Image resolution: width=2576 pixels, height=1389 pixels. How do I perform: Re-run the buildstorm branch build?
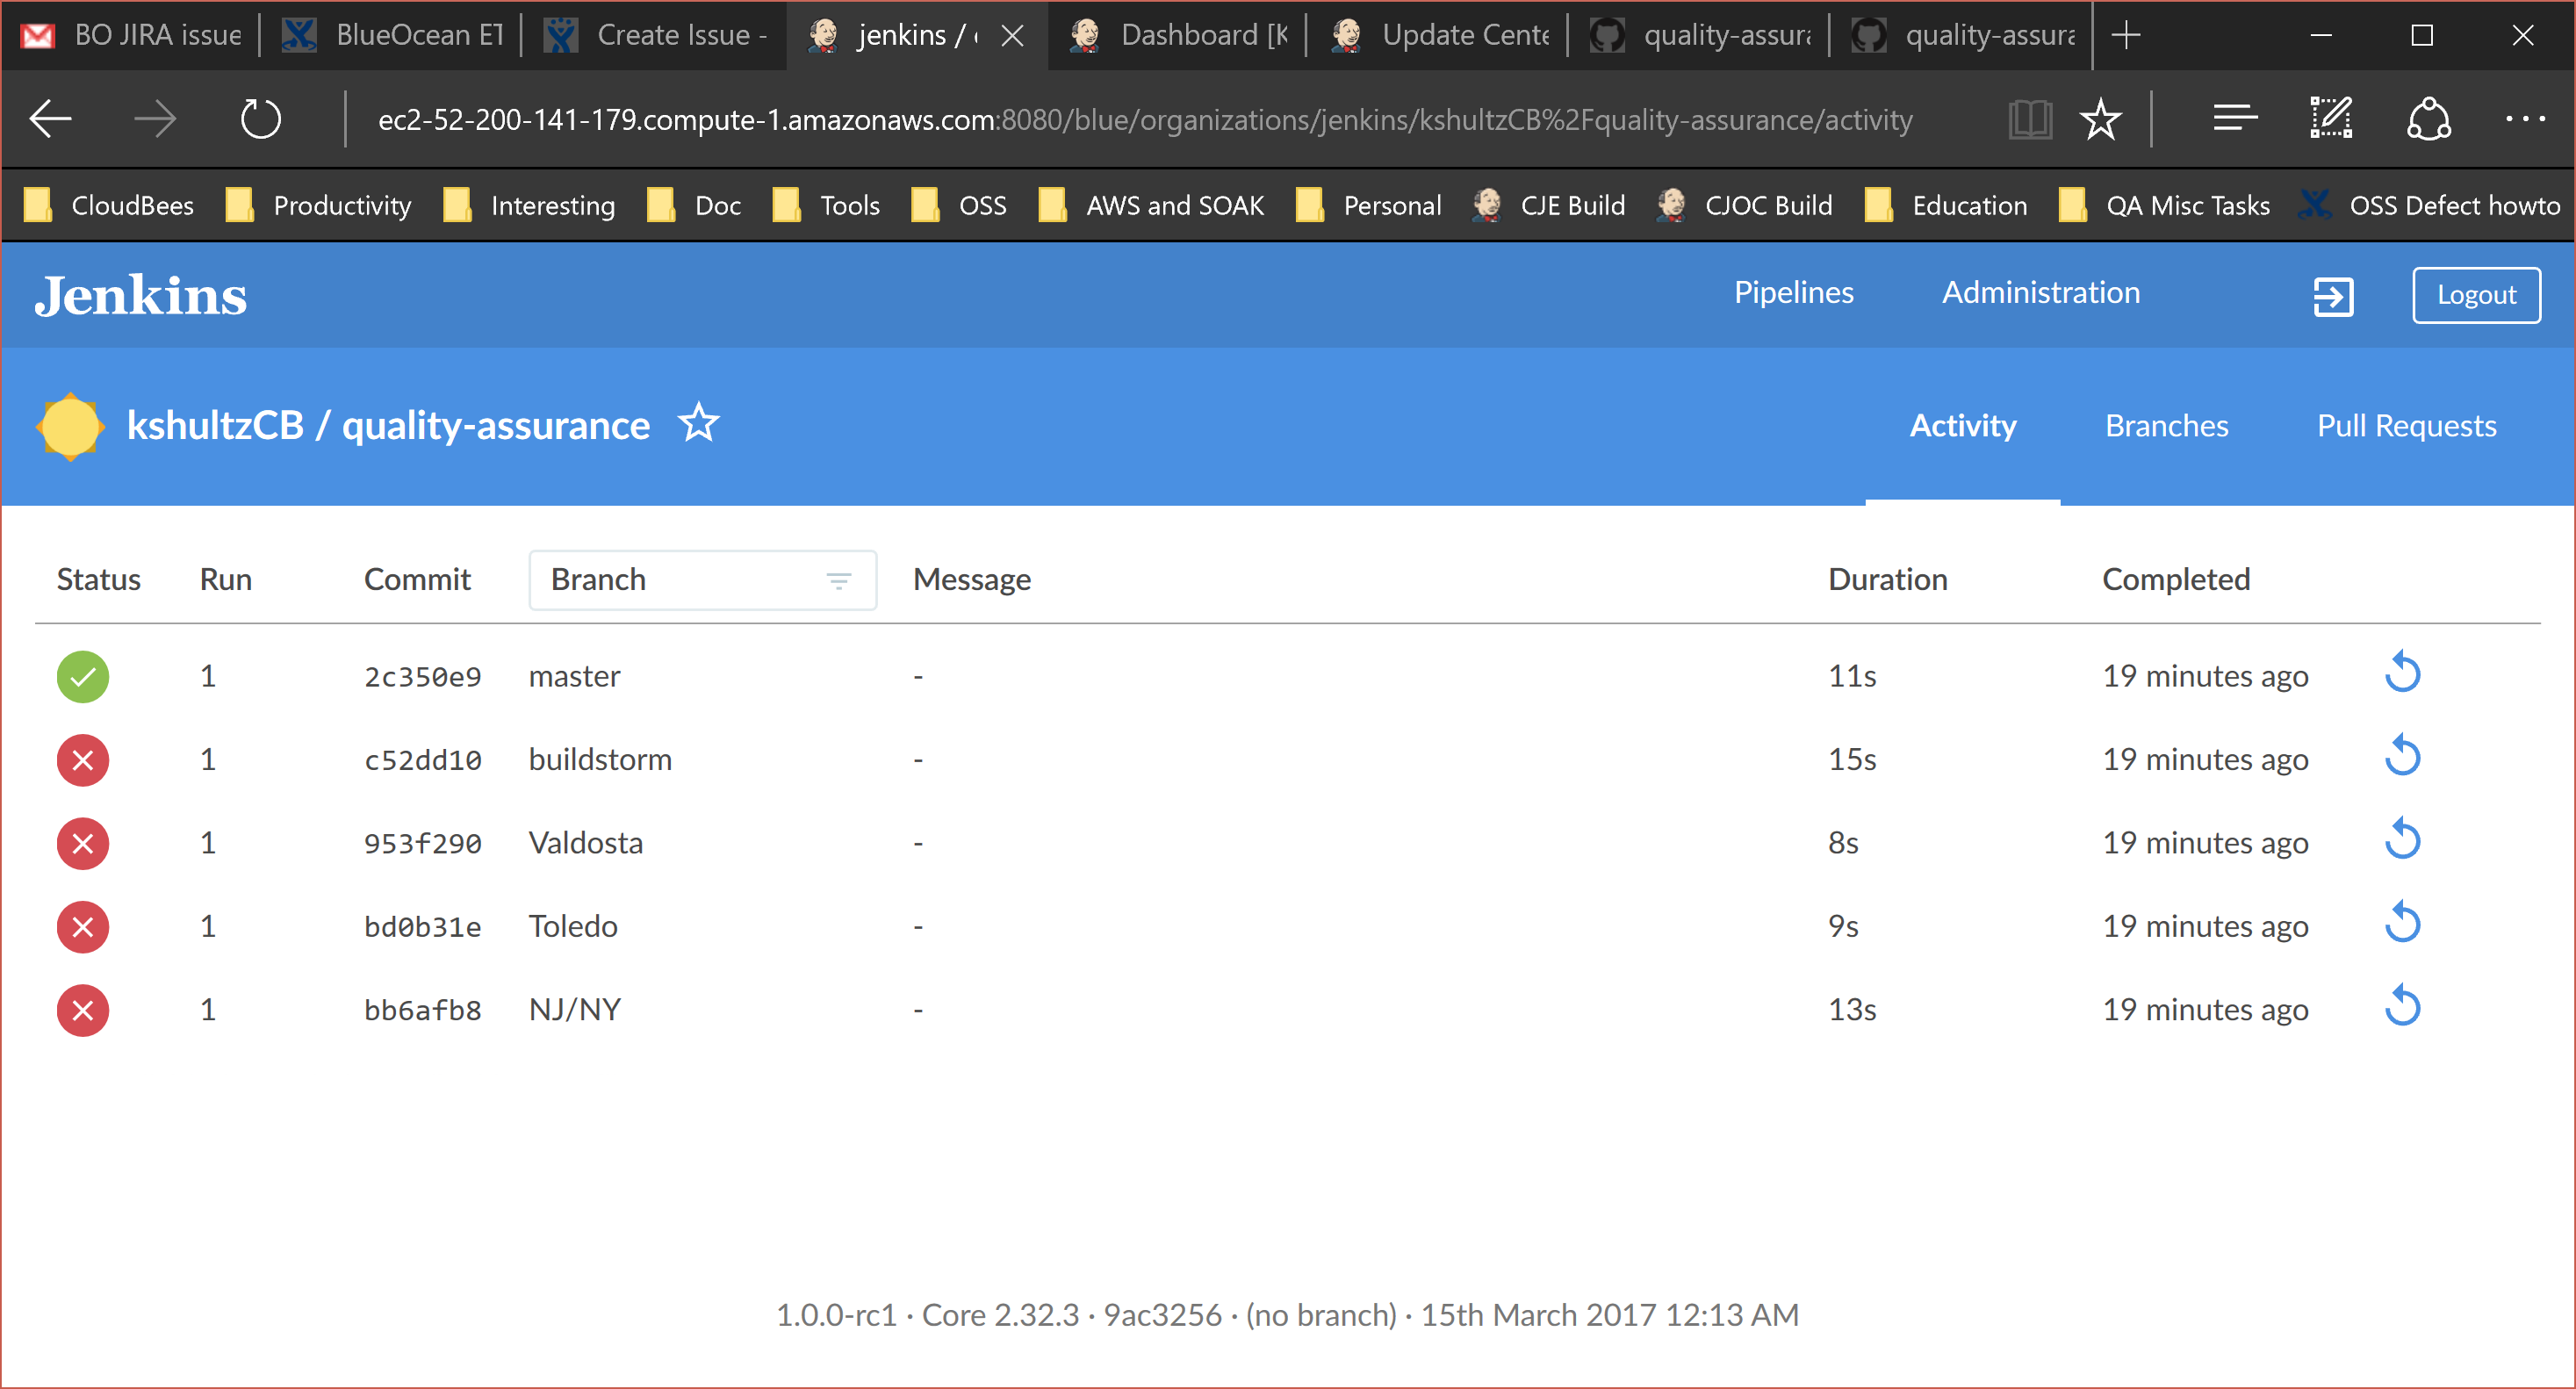(2401, 757)
